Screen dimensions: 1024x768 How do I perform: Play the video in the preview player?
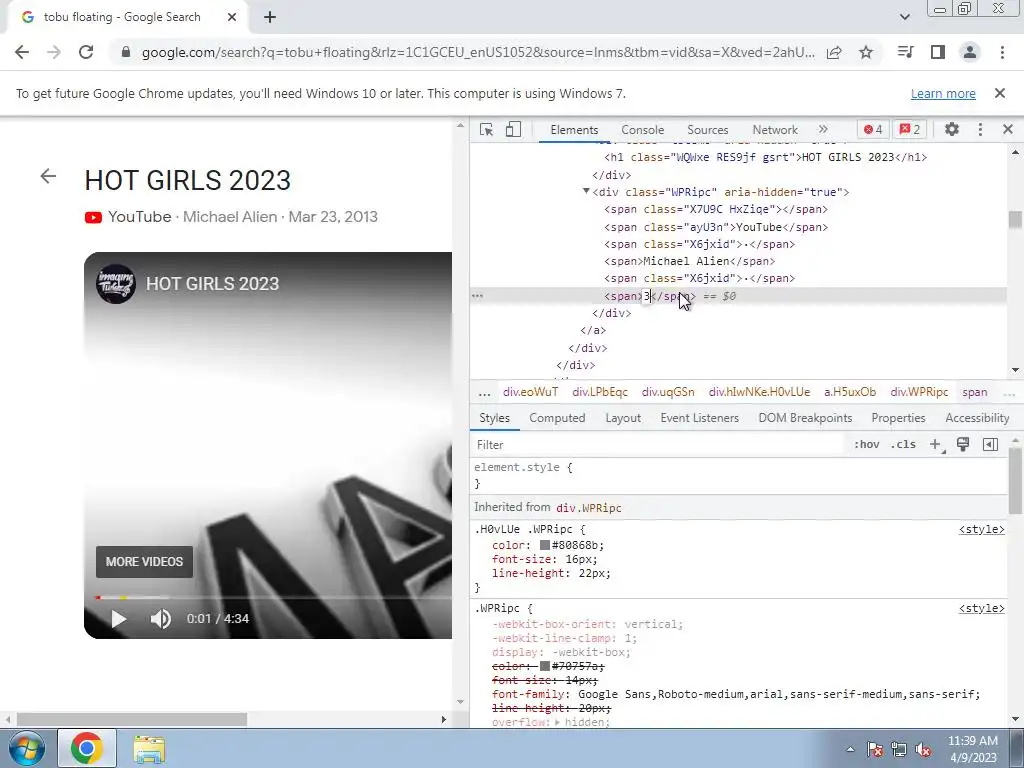(118, 618)
